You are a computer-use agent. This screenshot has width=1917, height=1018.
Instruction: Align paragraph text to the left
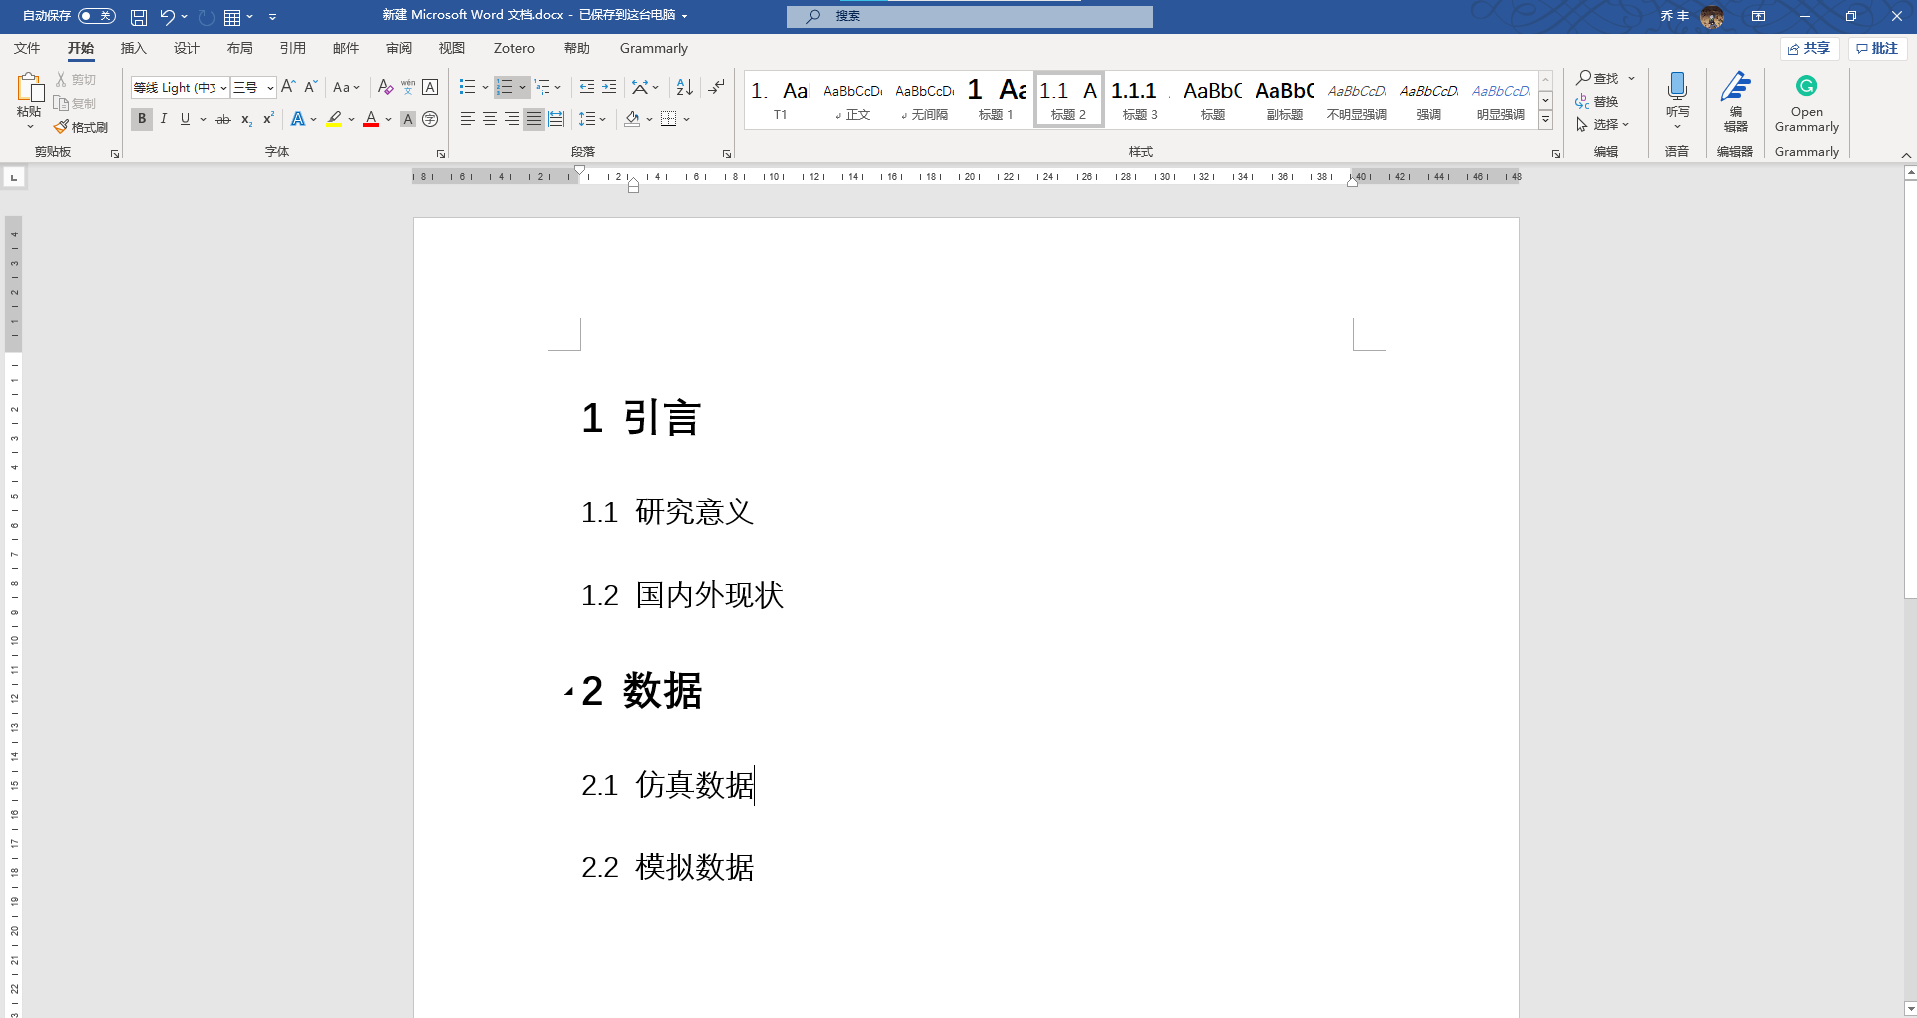click(468, 119)
